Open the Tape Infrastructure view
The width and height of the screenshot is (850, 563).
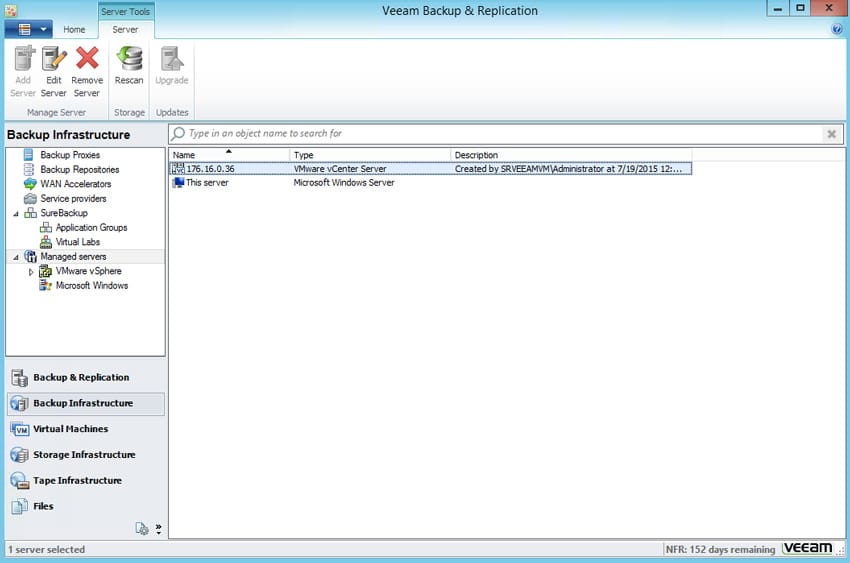click(x=86, y=481)
